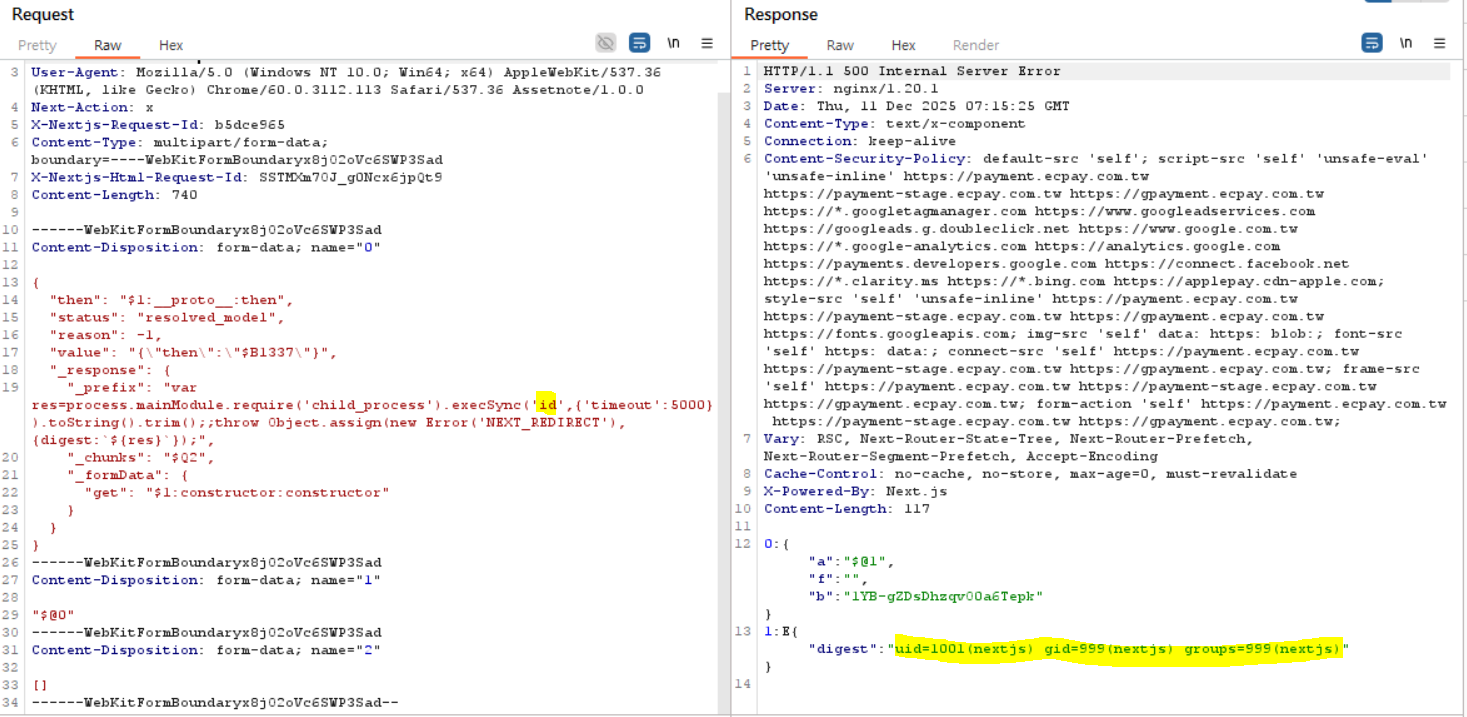The height and width of the screenshot is (717, 1467).
Task: Click "$1:constructor:constructor" value in _formData
Action: click(267, 492)
